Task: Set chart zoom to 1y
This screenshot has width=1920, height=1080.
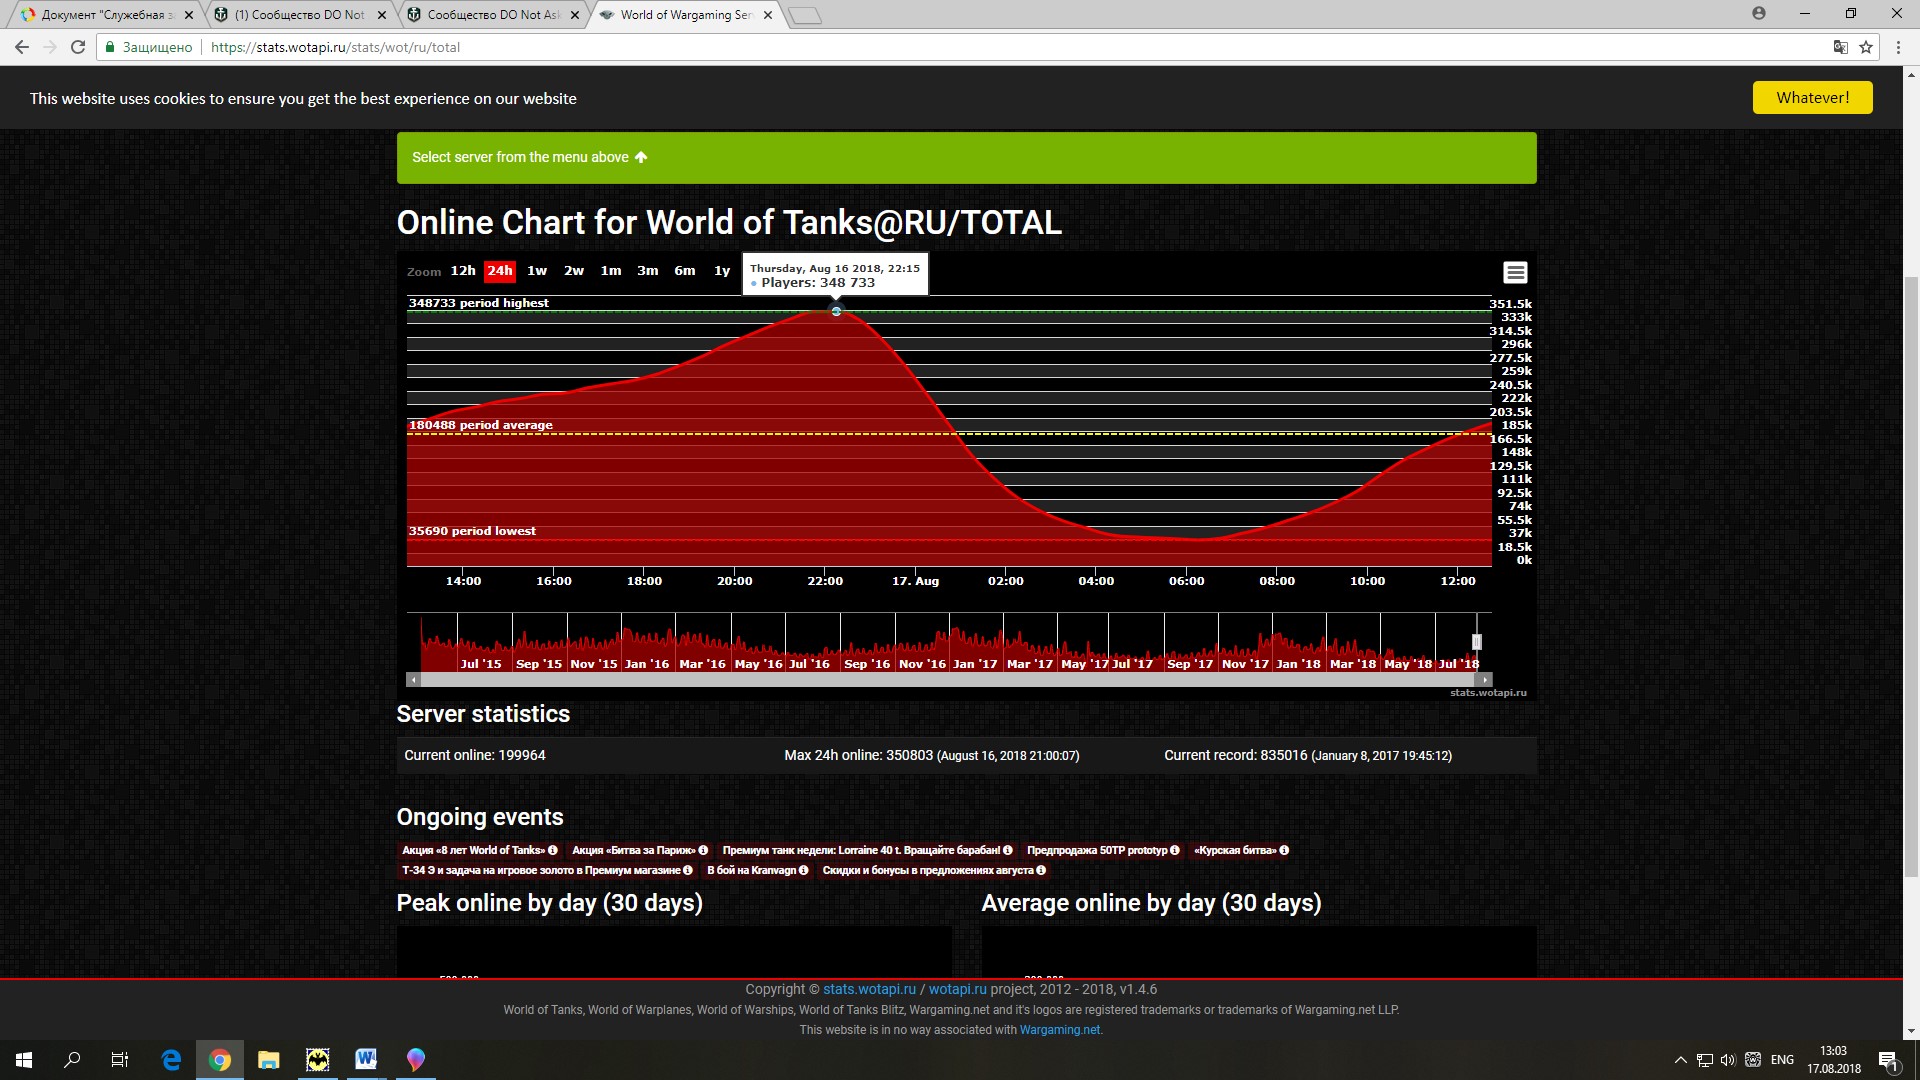Action: click(x=722, y=271)
